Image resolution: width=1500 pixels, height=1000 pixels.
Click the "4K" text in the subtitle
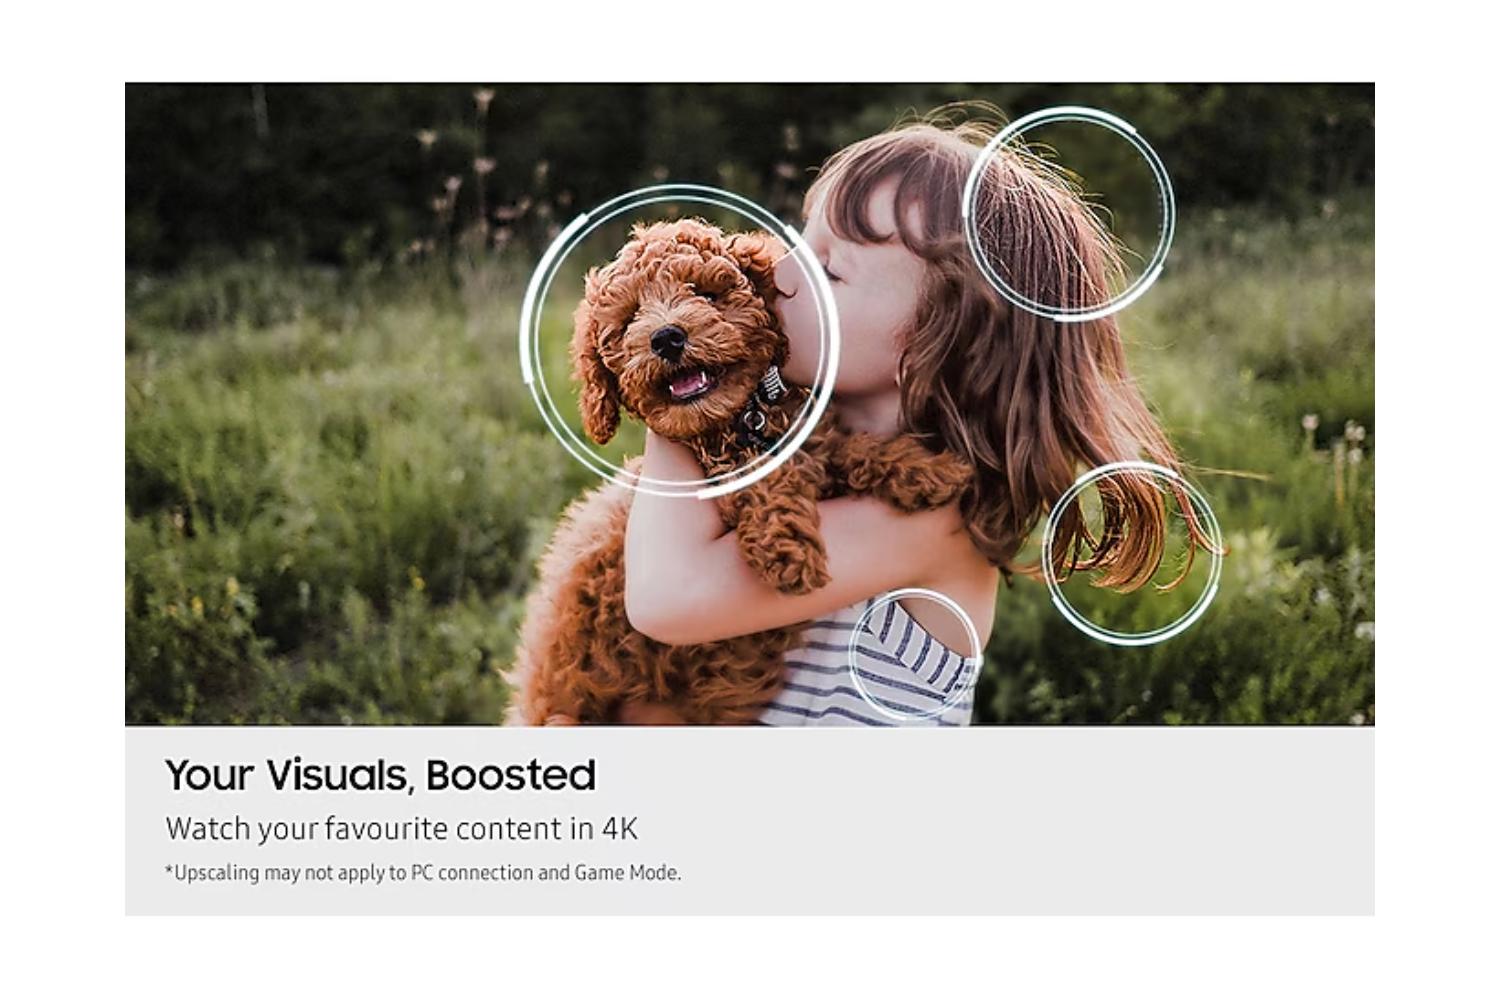click(620, 829)
